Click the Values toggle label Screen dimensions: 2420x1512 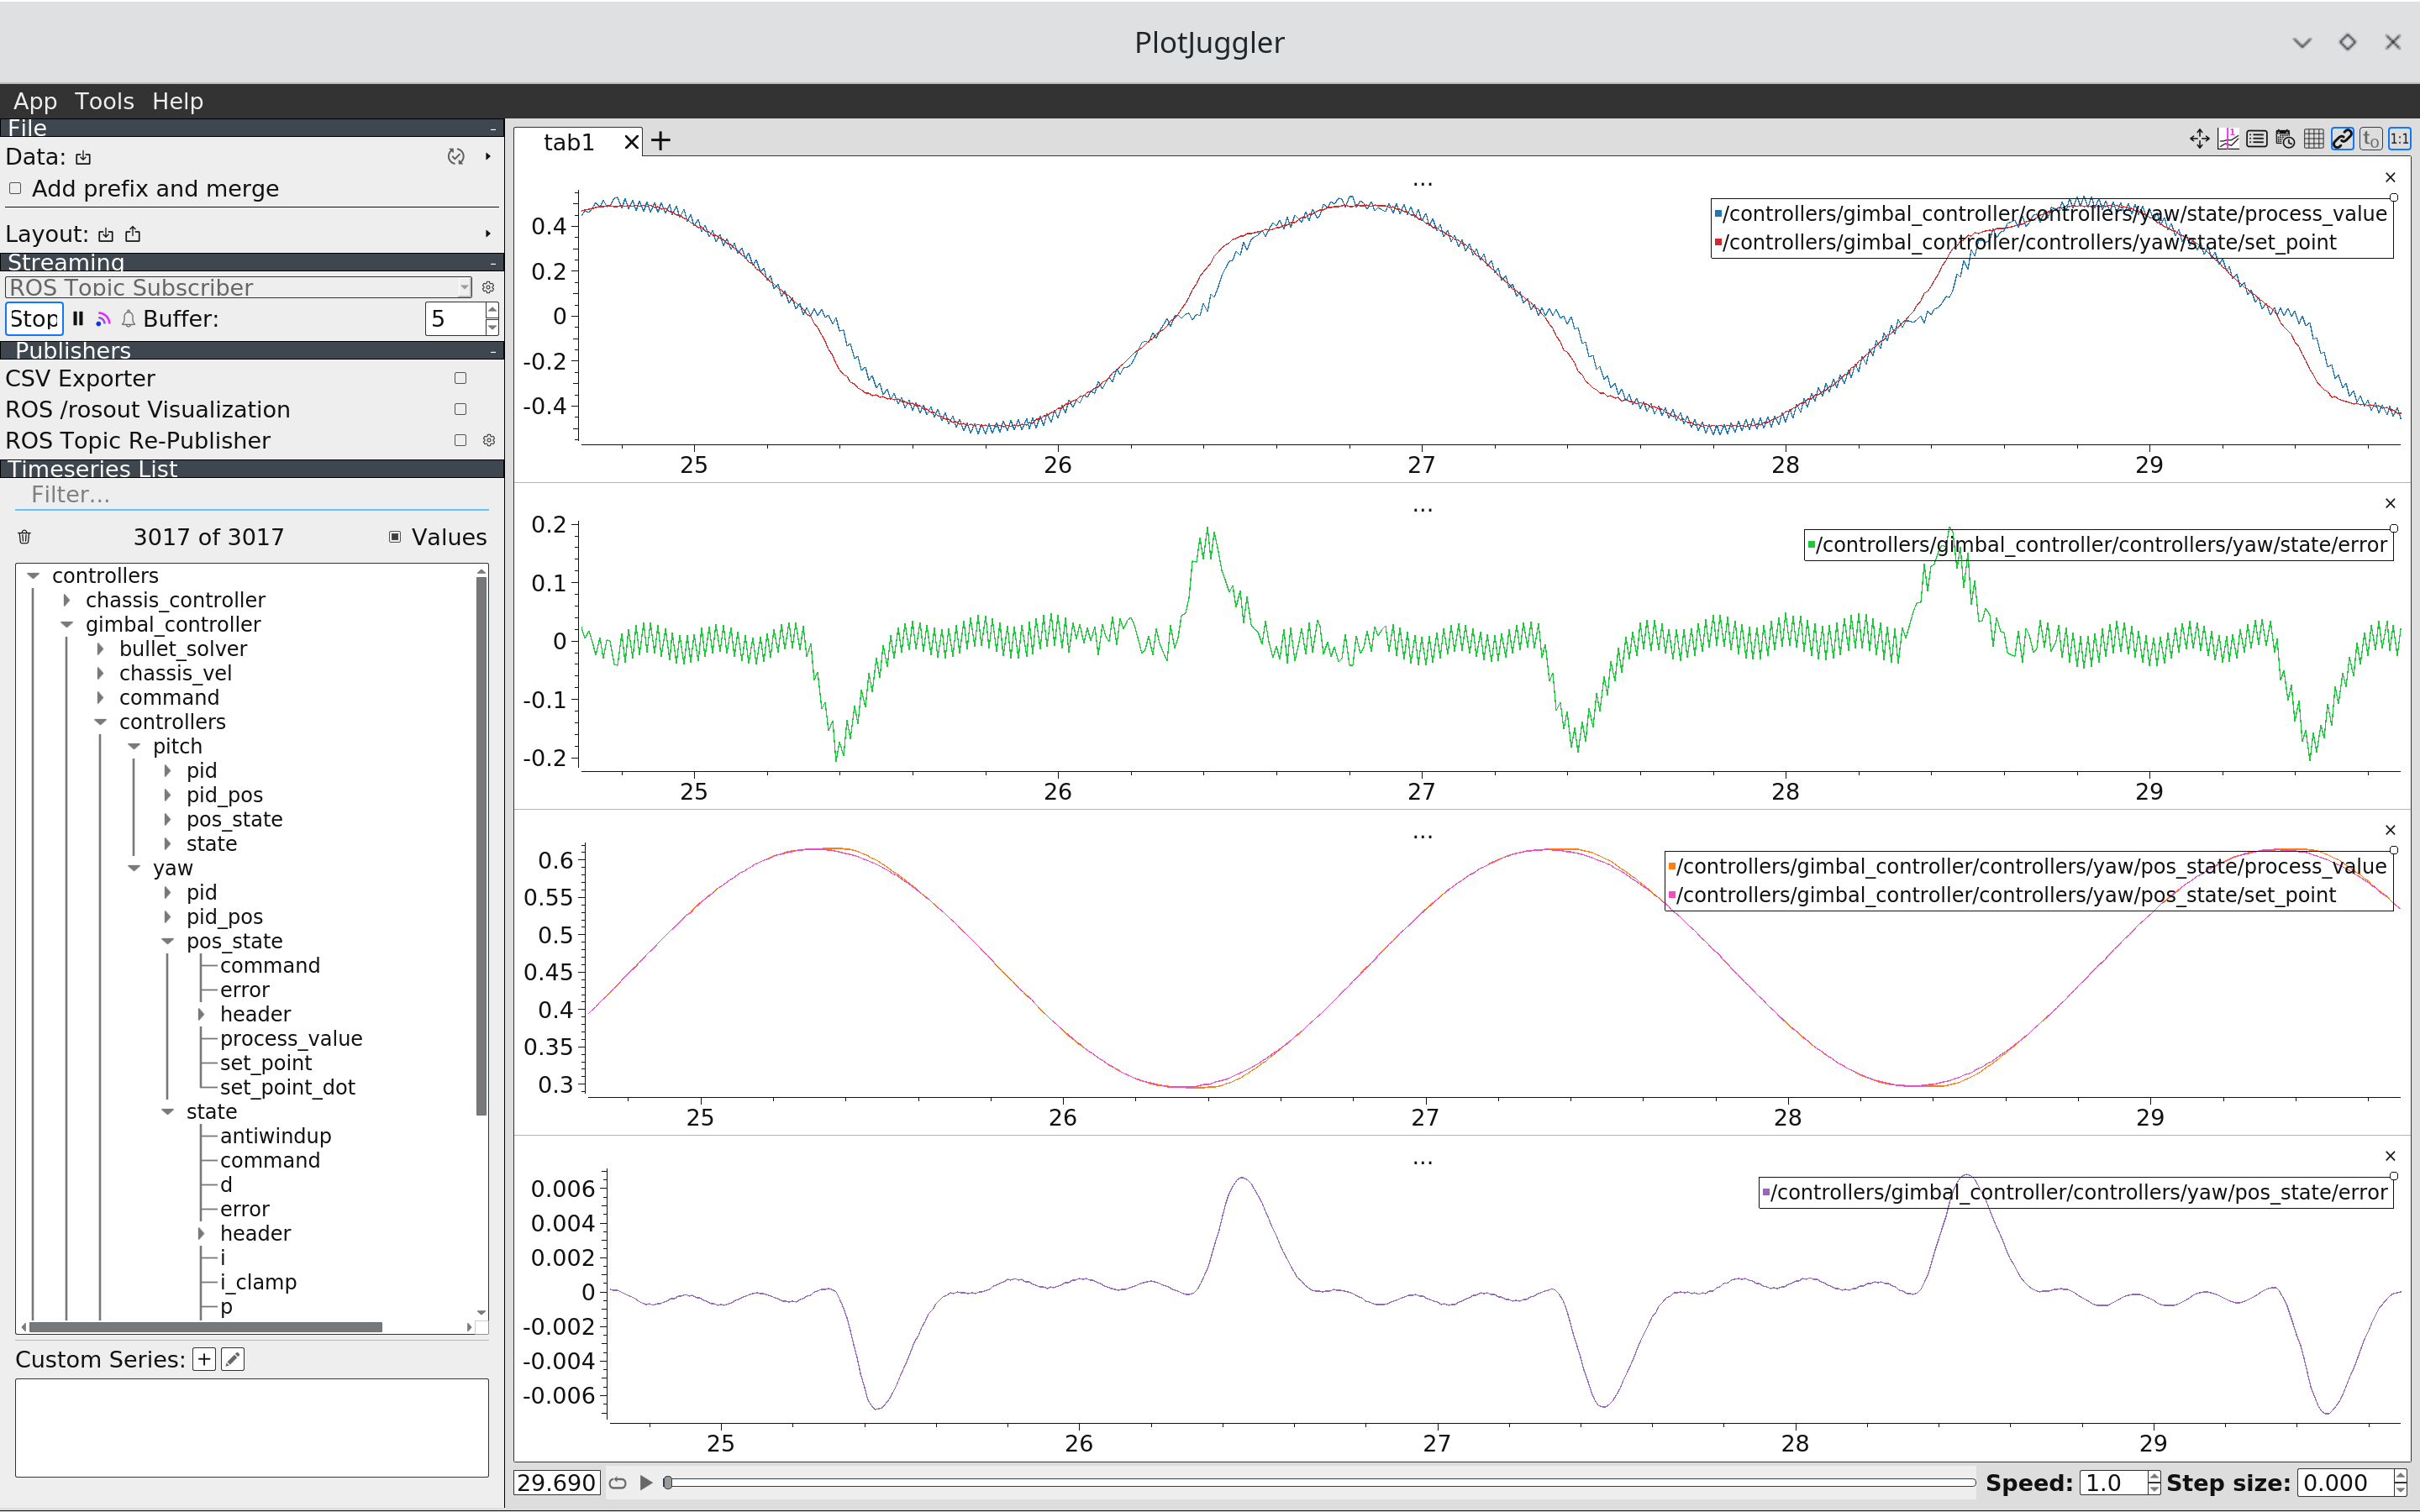tap(447, 537)
